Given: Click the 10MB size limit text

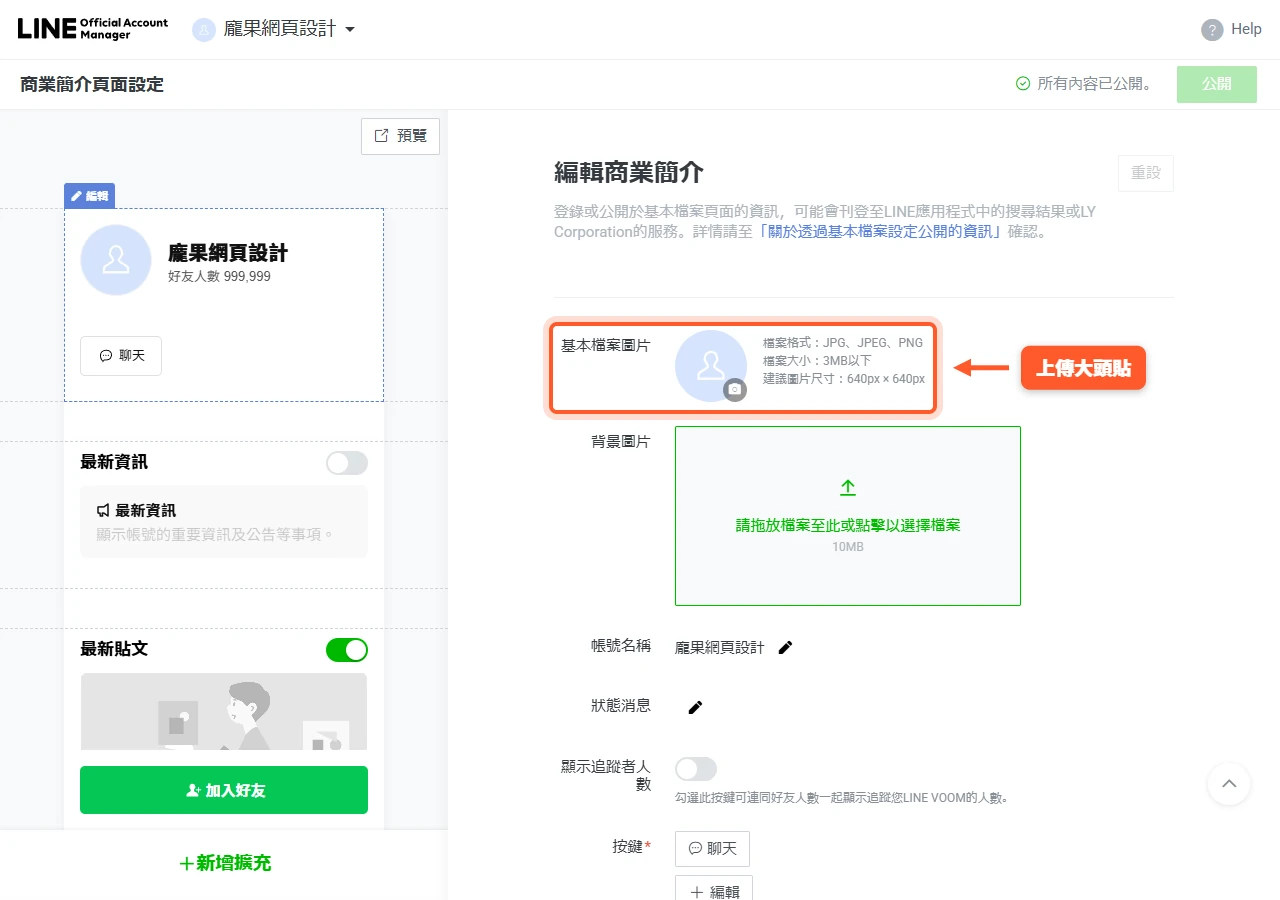Looking at the screenshot, I should (848, 547).
